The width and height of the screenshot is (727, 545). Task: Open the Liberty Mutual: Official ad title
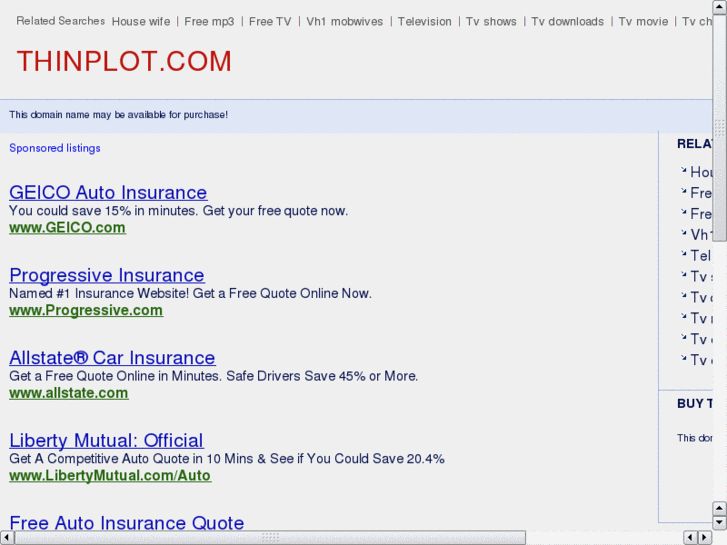pos(106,440)
